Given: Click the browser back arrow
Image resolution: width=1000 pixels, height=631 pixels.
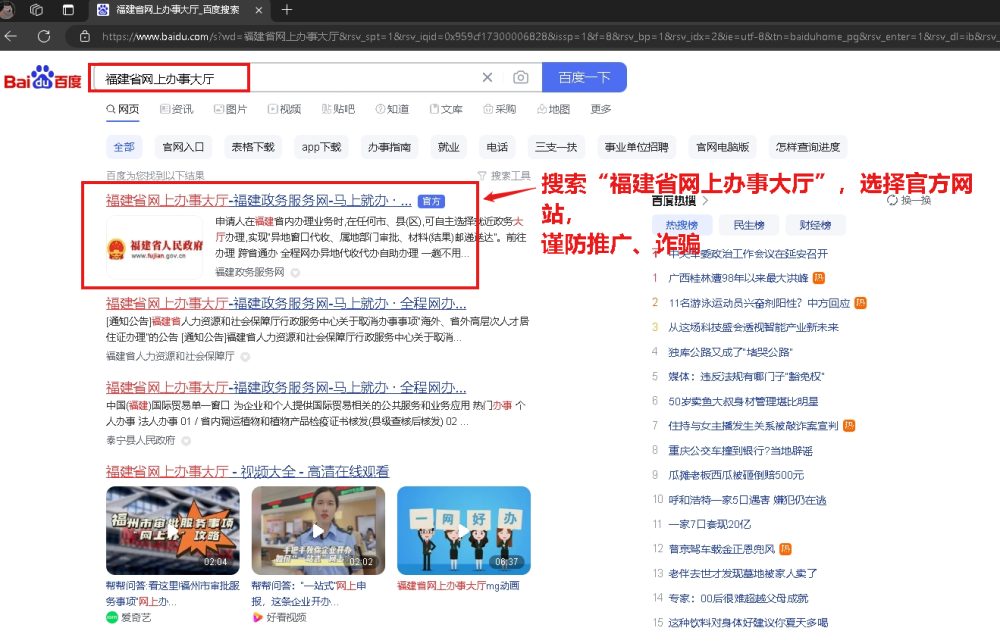Looking at the screenshot, I should 11,34.
